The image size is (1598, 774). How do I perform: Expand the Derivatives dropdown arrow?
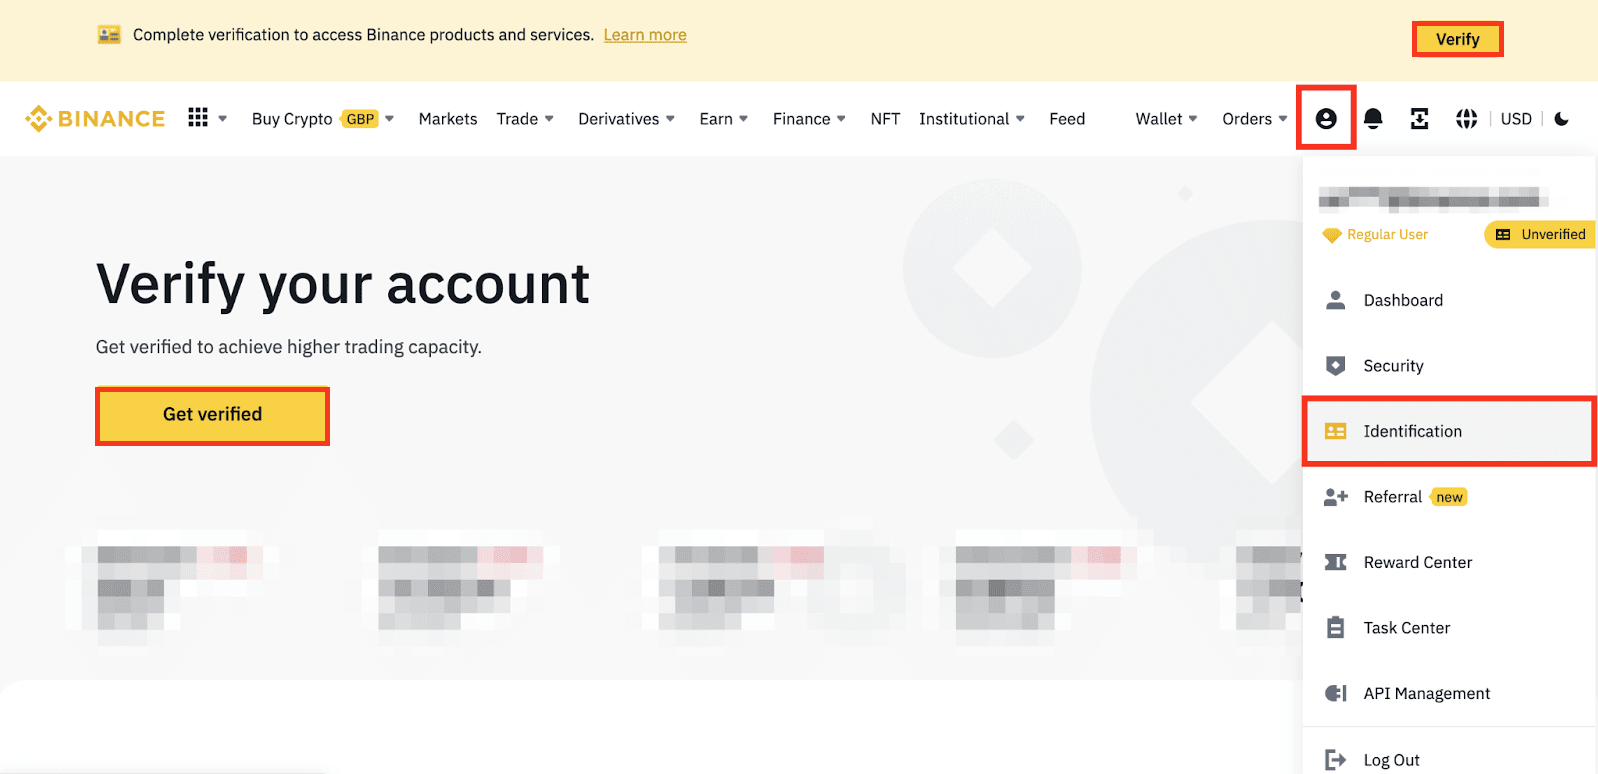[670, 119]
